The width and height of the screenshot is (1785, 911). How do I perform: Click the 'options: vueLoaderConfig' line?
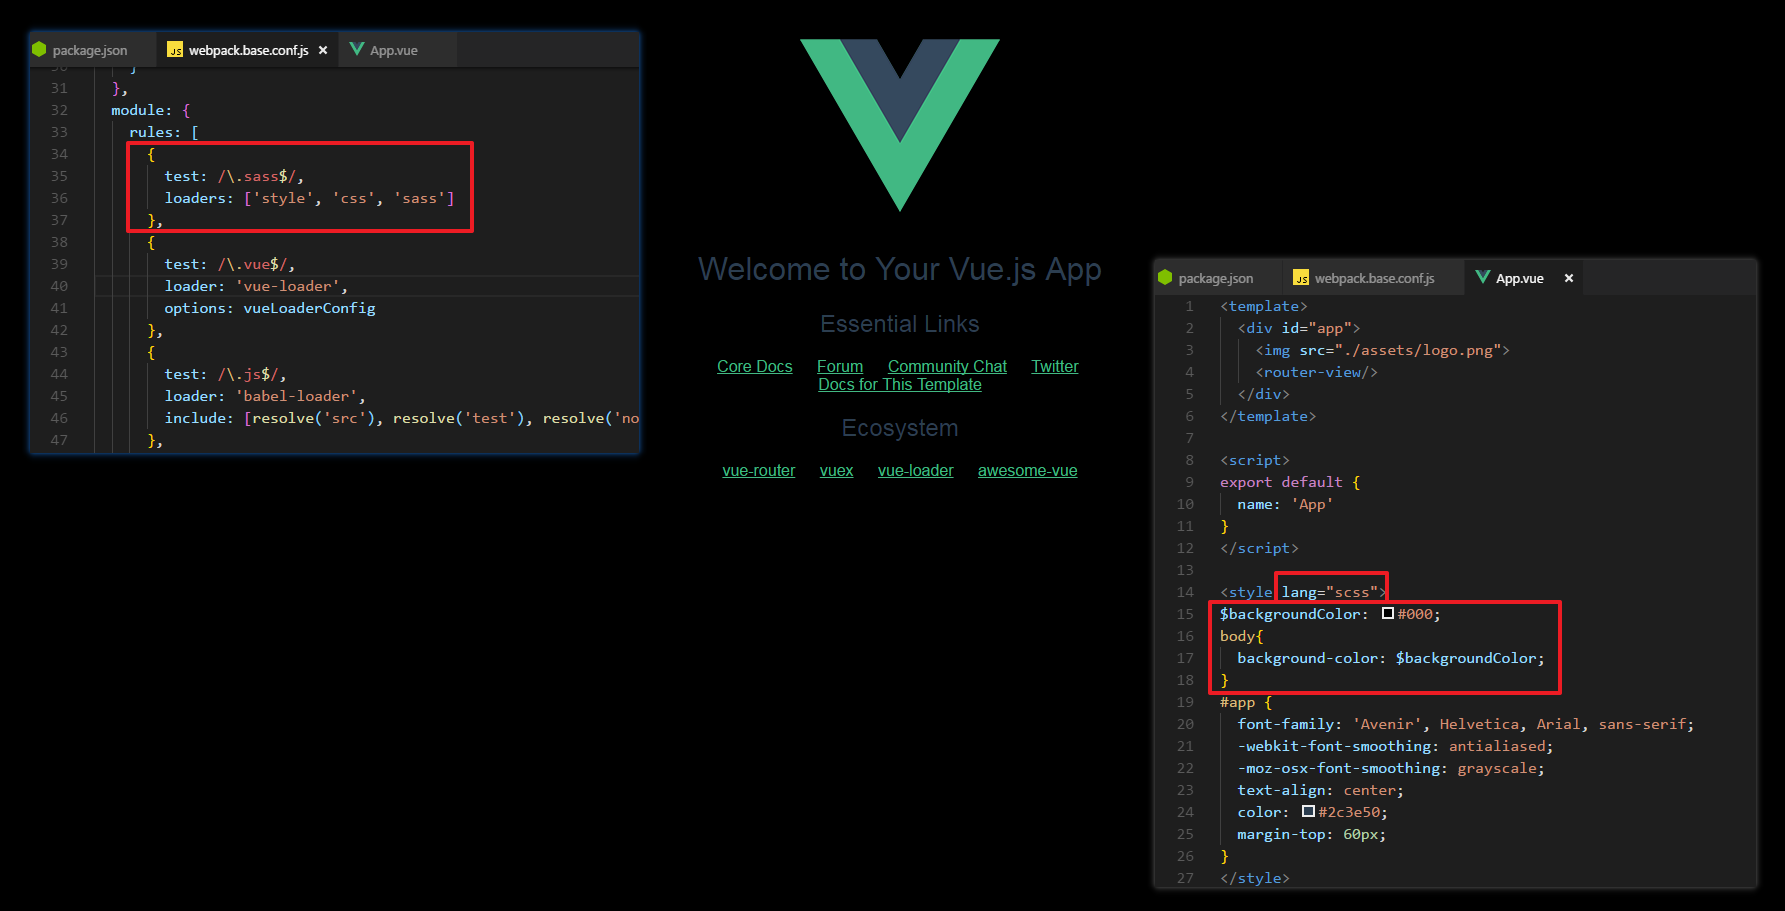pos(270,308)
